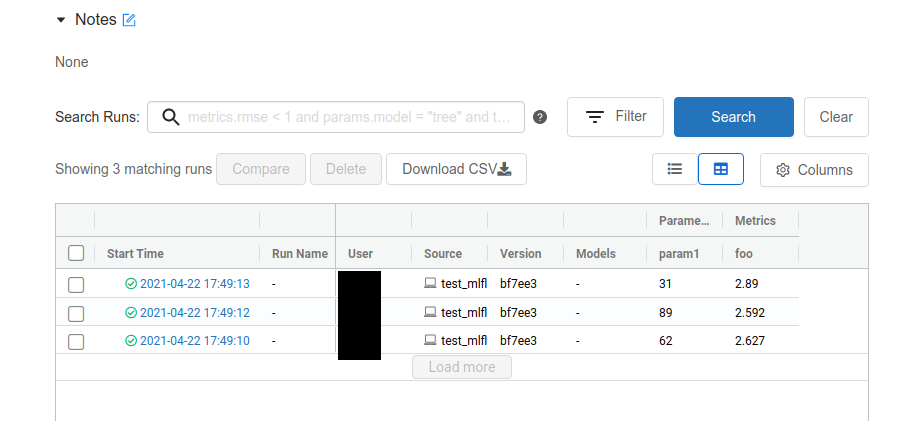Click the search help question mark icon
This screenshot has width=900, height=421.
540,117
